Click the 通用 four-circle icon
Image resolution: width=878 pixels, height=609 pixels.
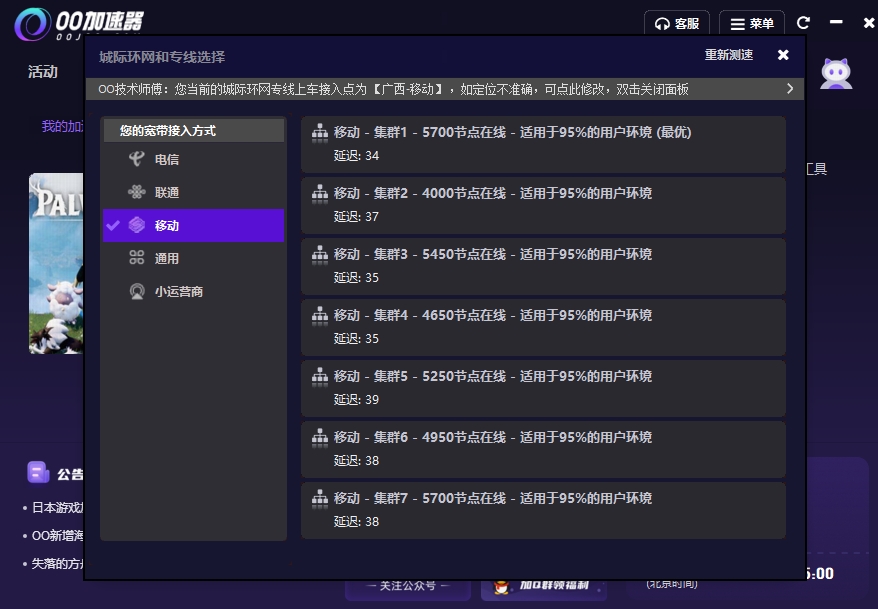(137, 257)
